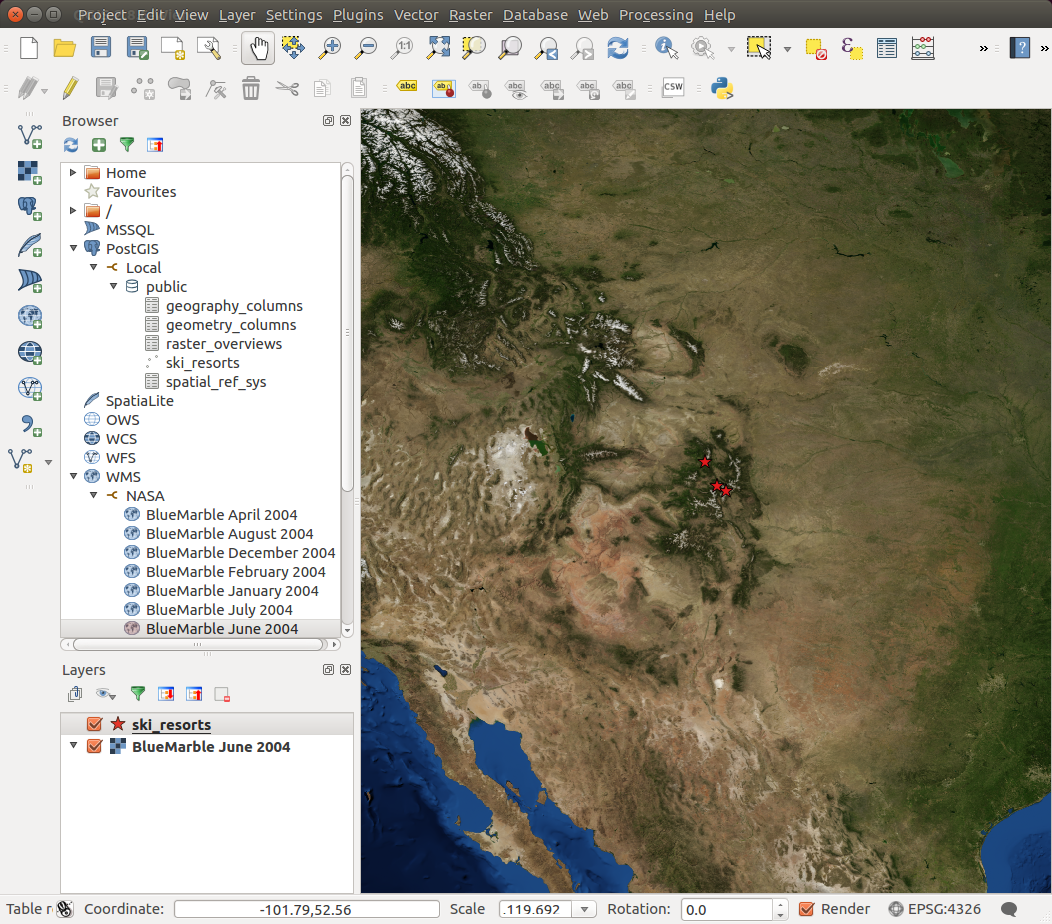The width and height of the screenshot is (1052, 924).
Task: Click the Coordinate input field
Action: coord(306,909)
